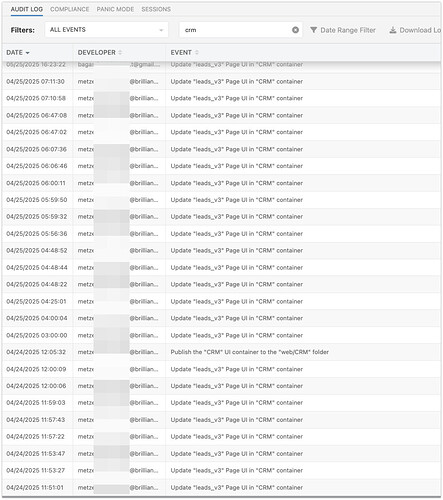Select the 04/25/2025 06:47:02 date cell
Viewport: 443px width, 500px height.
click(x=36, y=132)
